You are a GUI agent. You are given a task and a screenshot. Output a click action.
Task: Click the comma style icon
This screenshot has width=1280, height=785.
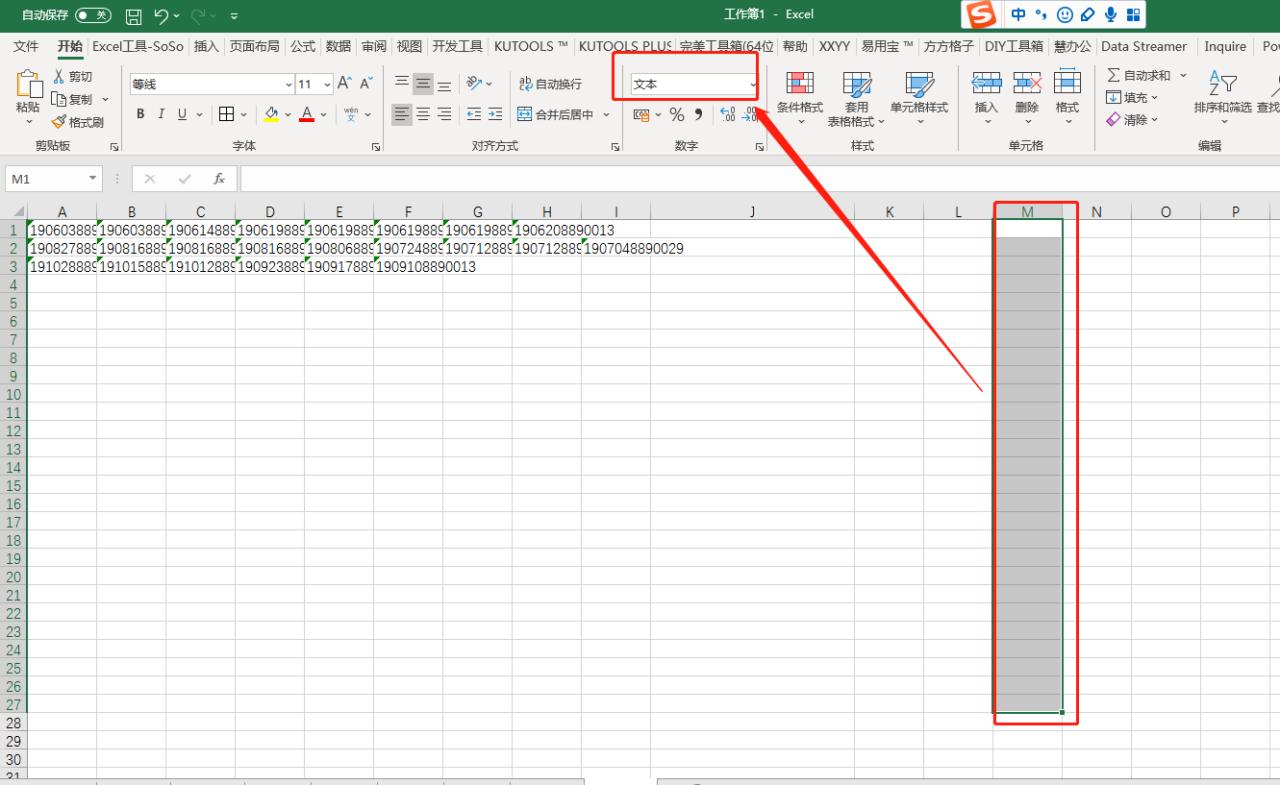point(699,114)
